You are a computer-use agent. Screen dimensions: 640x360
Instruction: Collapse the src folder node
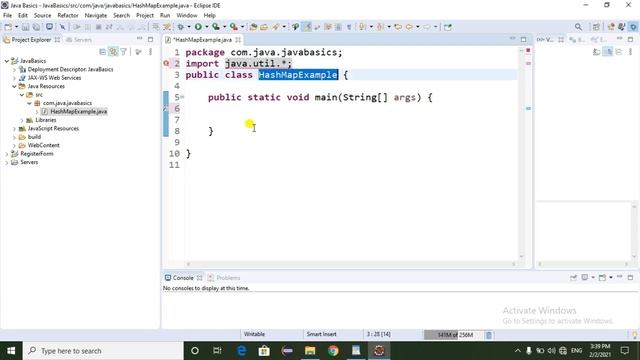22,95
